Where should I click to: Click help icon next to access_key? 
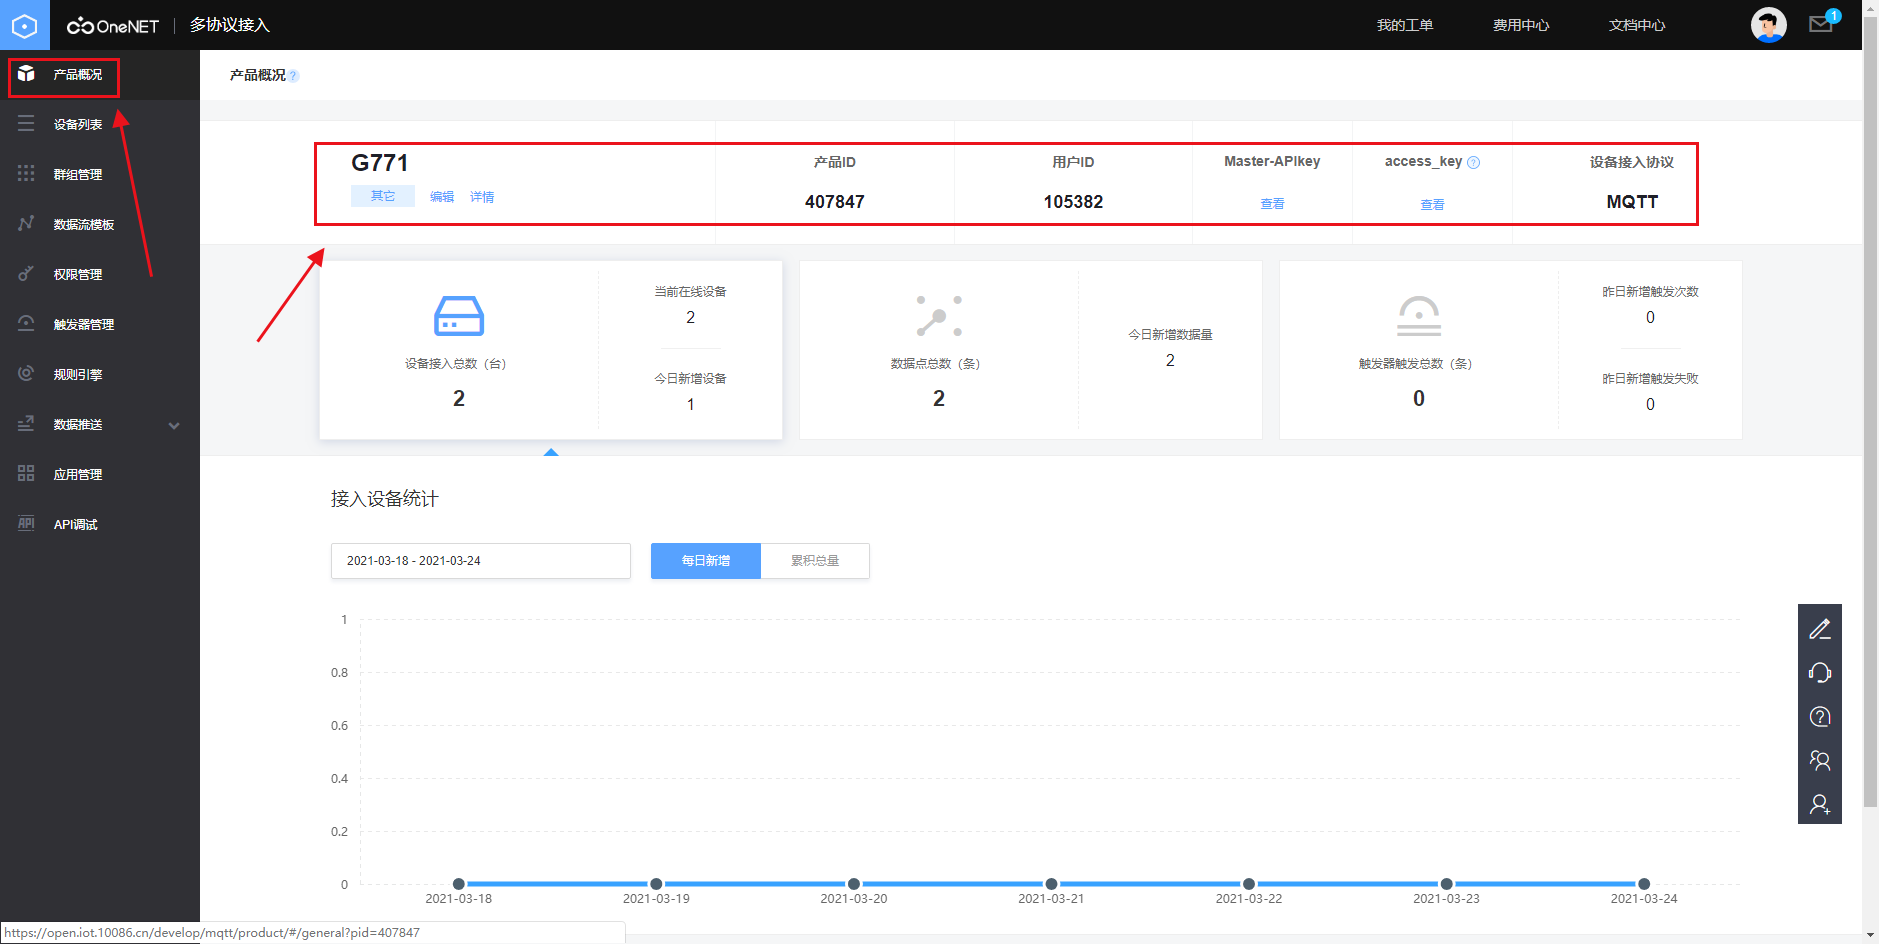coord(1473,162)
